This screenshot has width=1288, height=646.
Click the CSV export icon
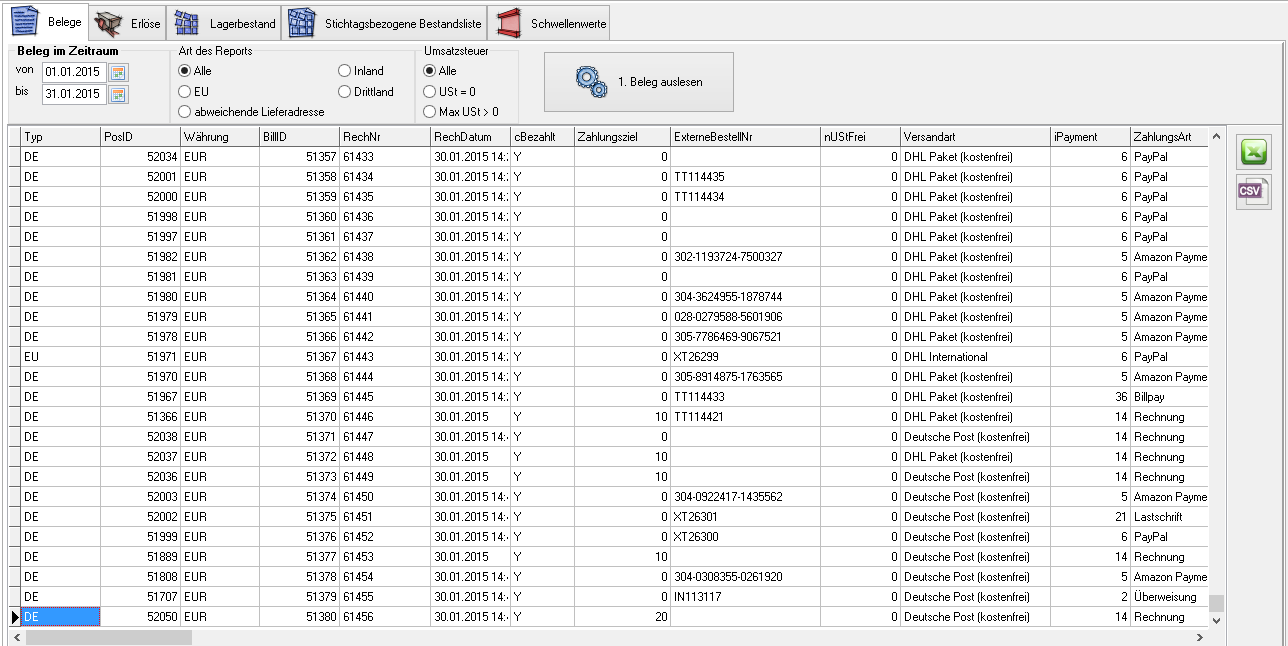tap(1254, 191)
